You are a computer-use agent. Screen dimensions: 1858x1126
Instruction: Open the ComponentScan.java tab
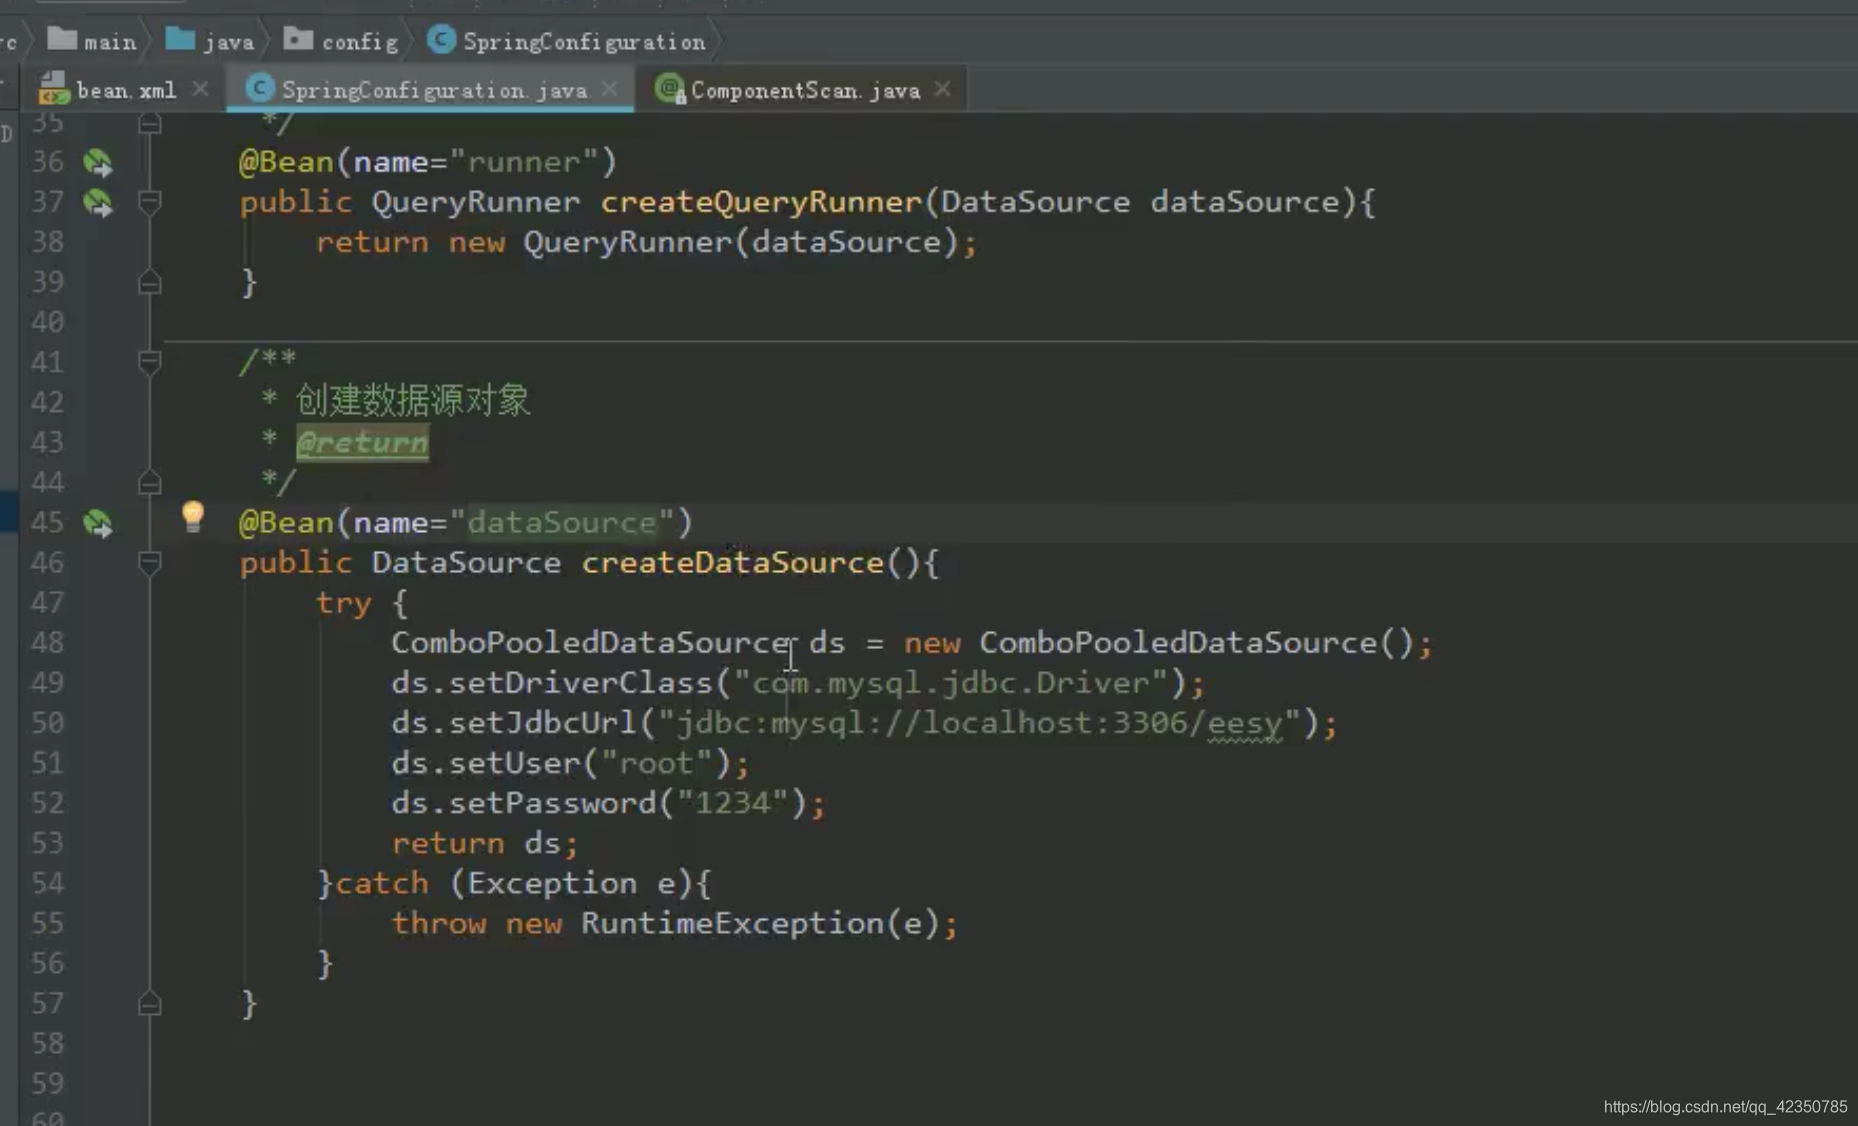point(805,90)
